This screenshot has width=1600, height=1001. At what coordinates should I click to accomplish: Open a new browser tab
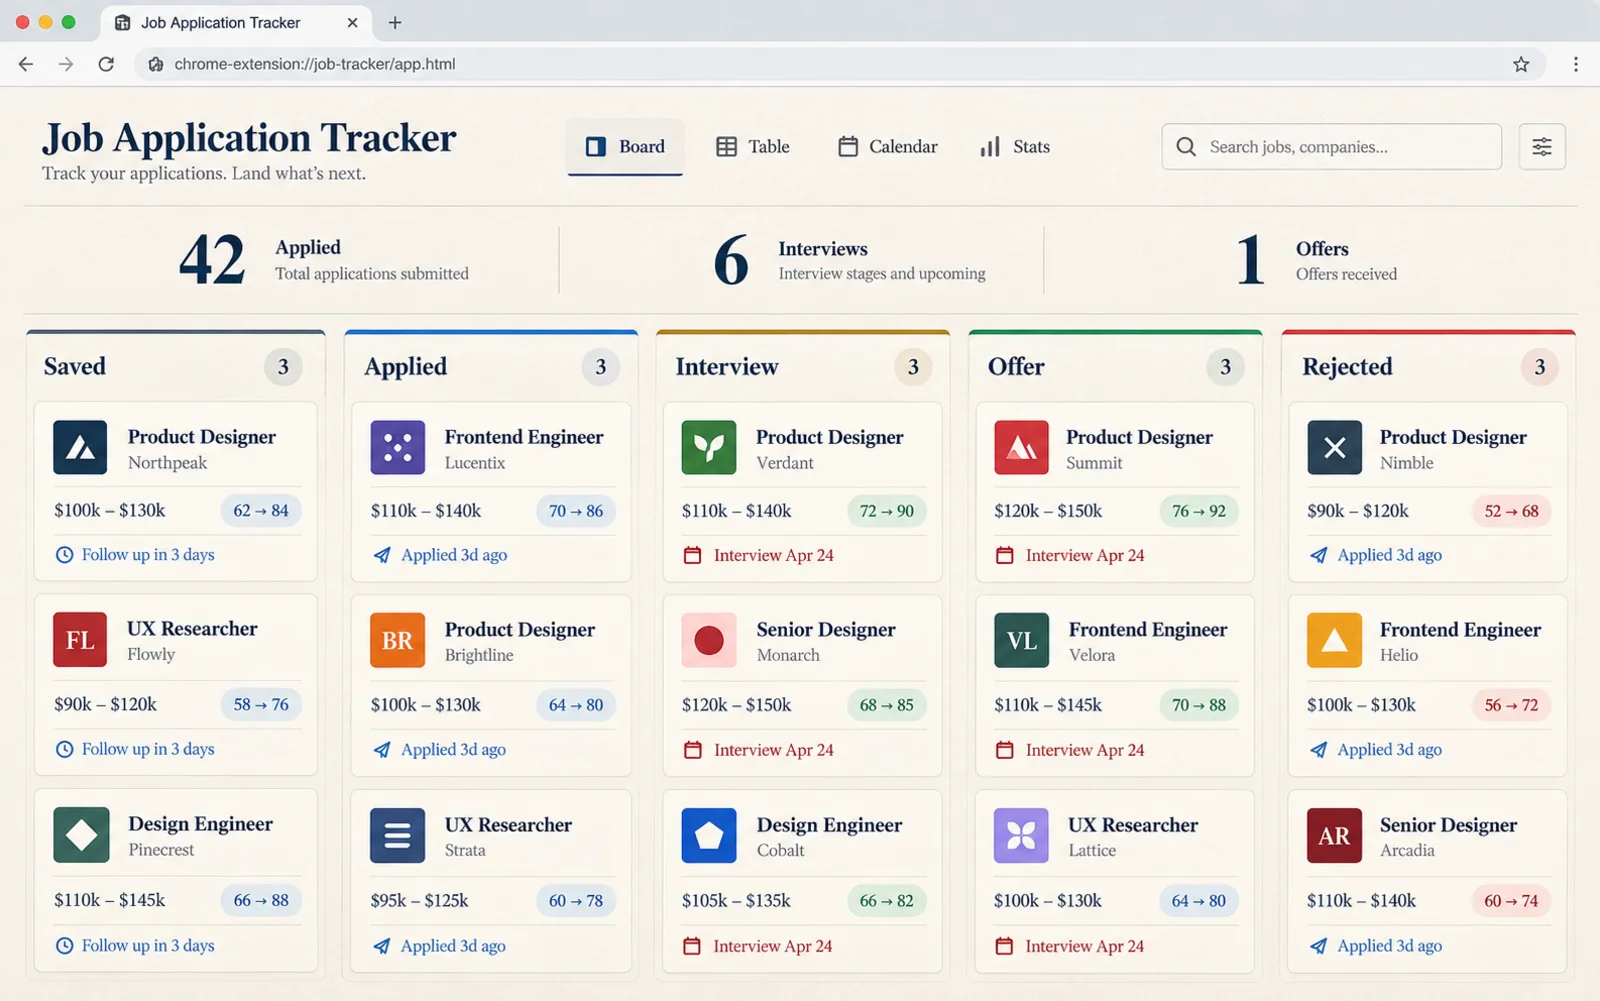tap(395, 22)
